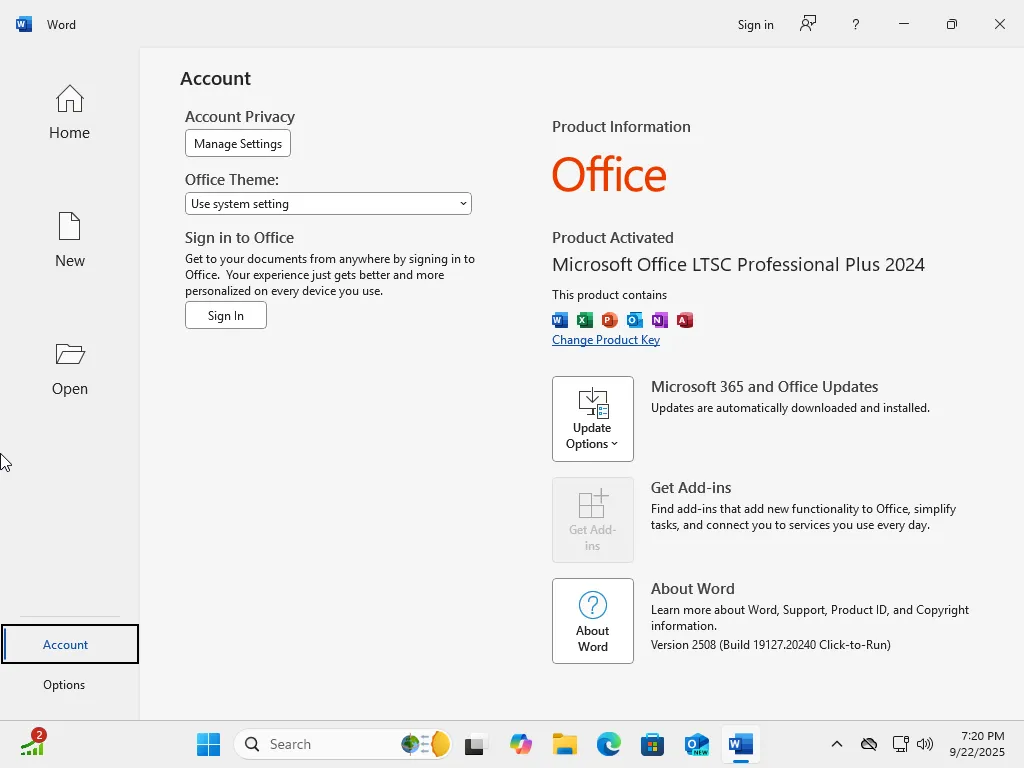Restore down the Word window

(952, 24)
